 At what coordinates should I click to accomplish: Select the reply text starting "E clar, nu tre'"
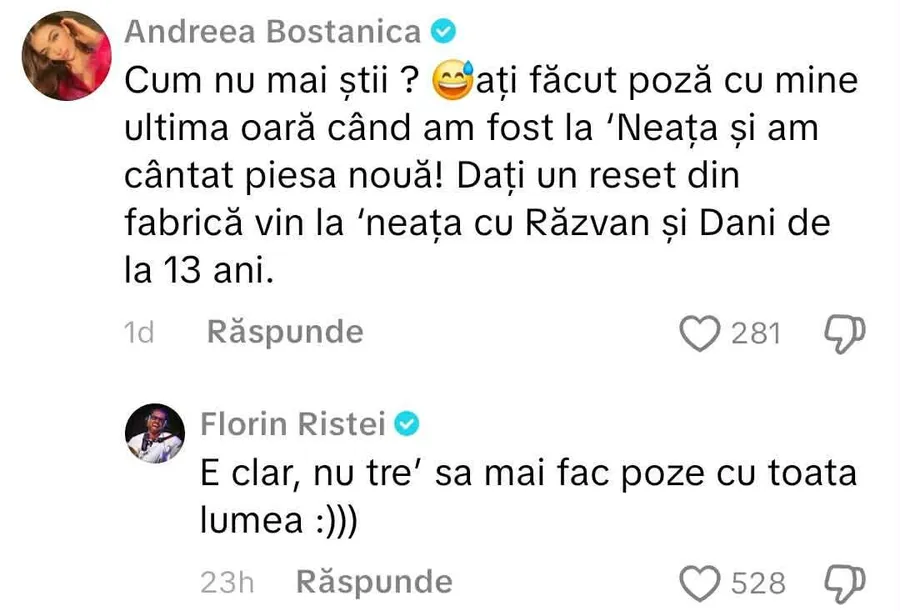pyautogui.click(x=520, y=473)
